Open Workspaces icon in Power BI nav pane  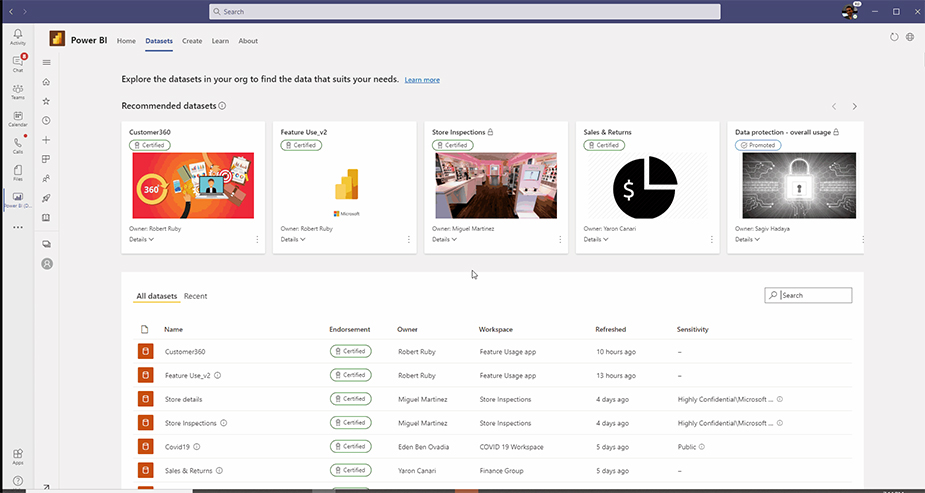pos(47,244)
